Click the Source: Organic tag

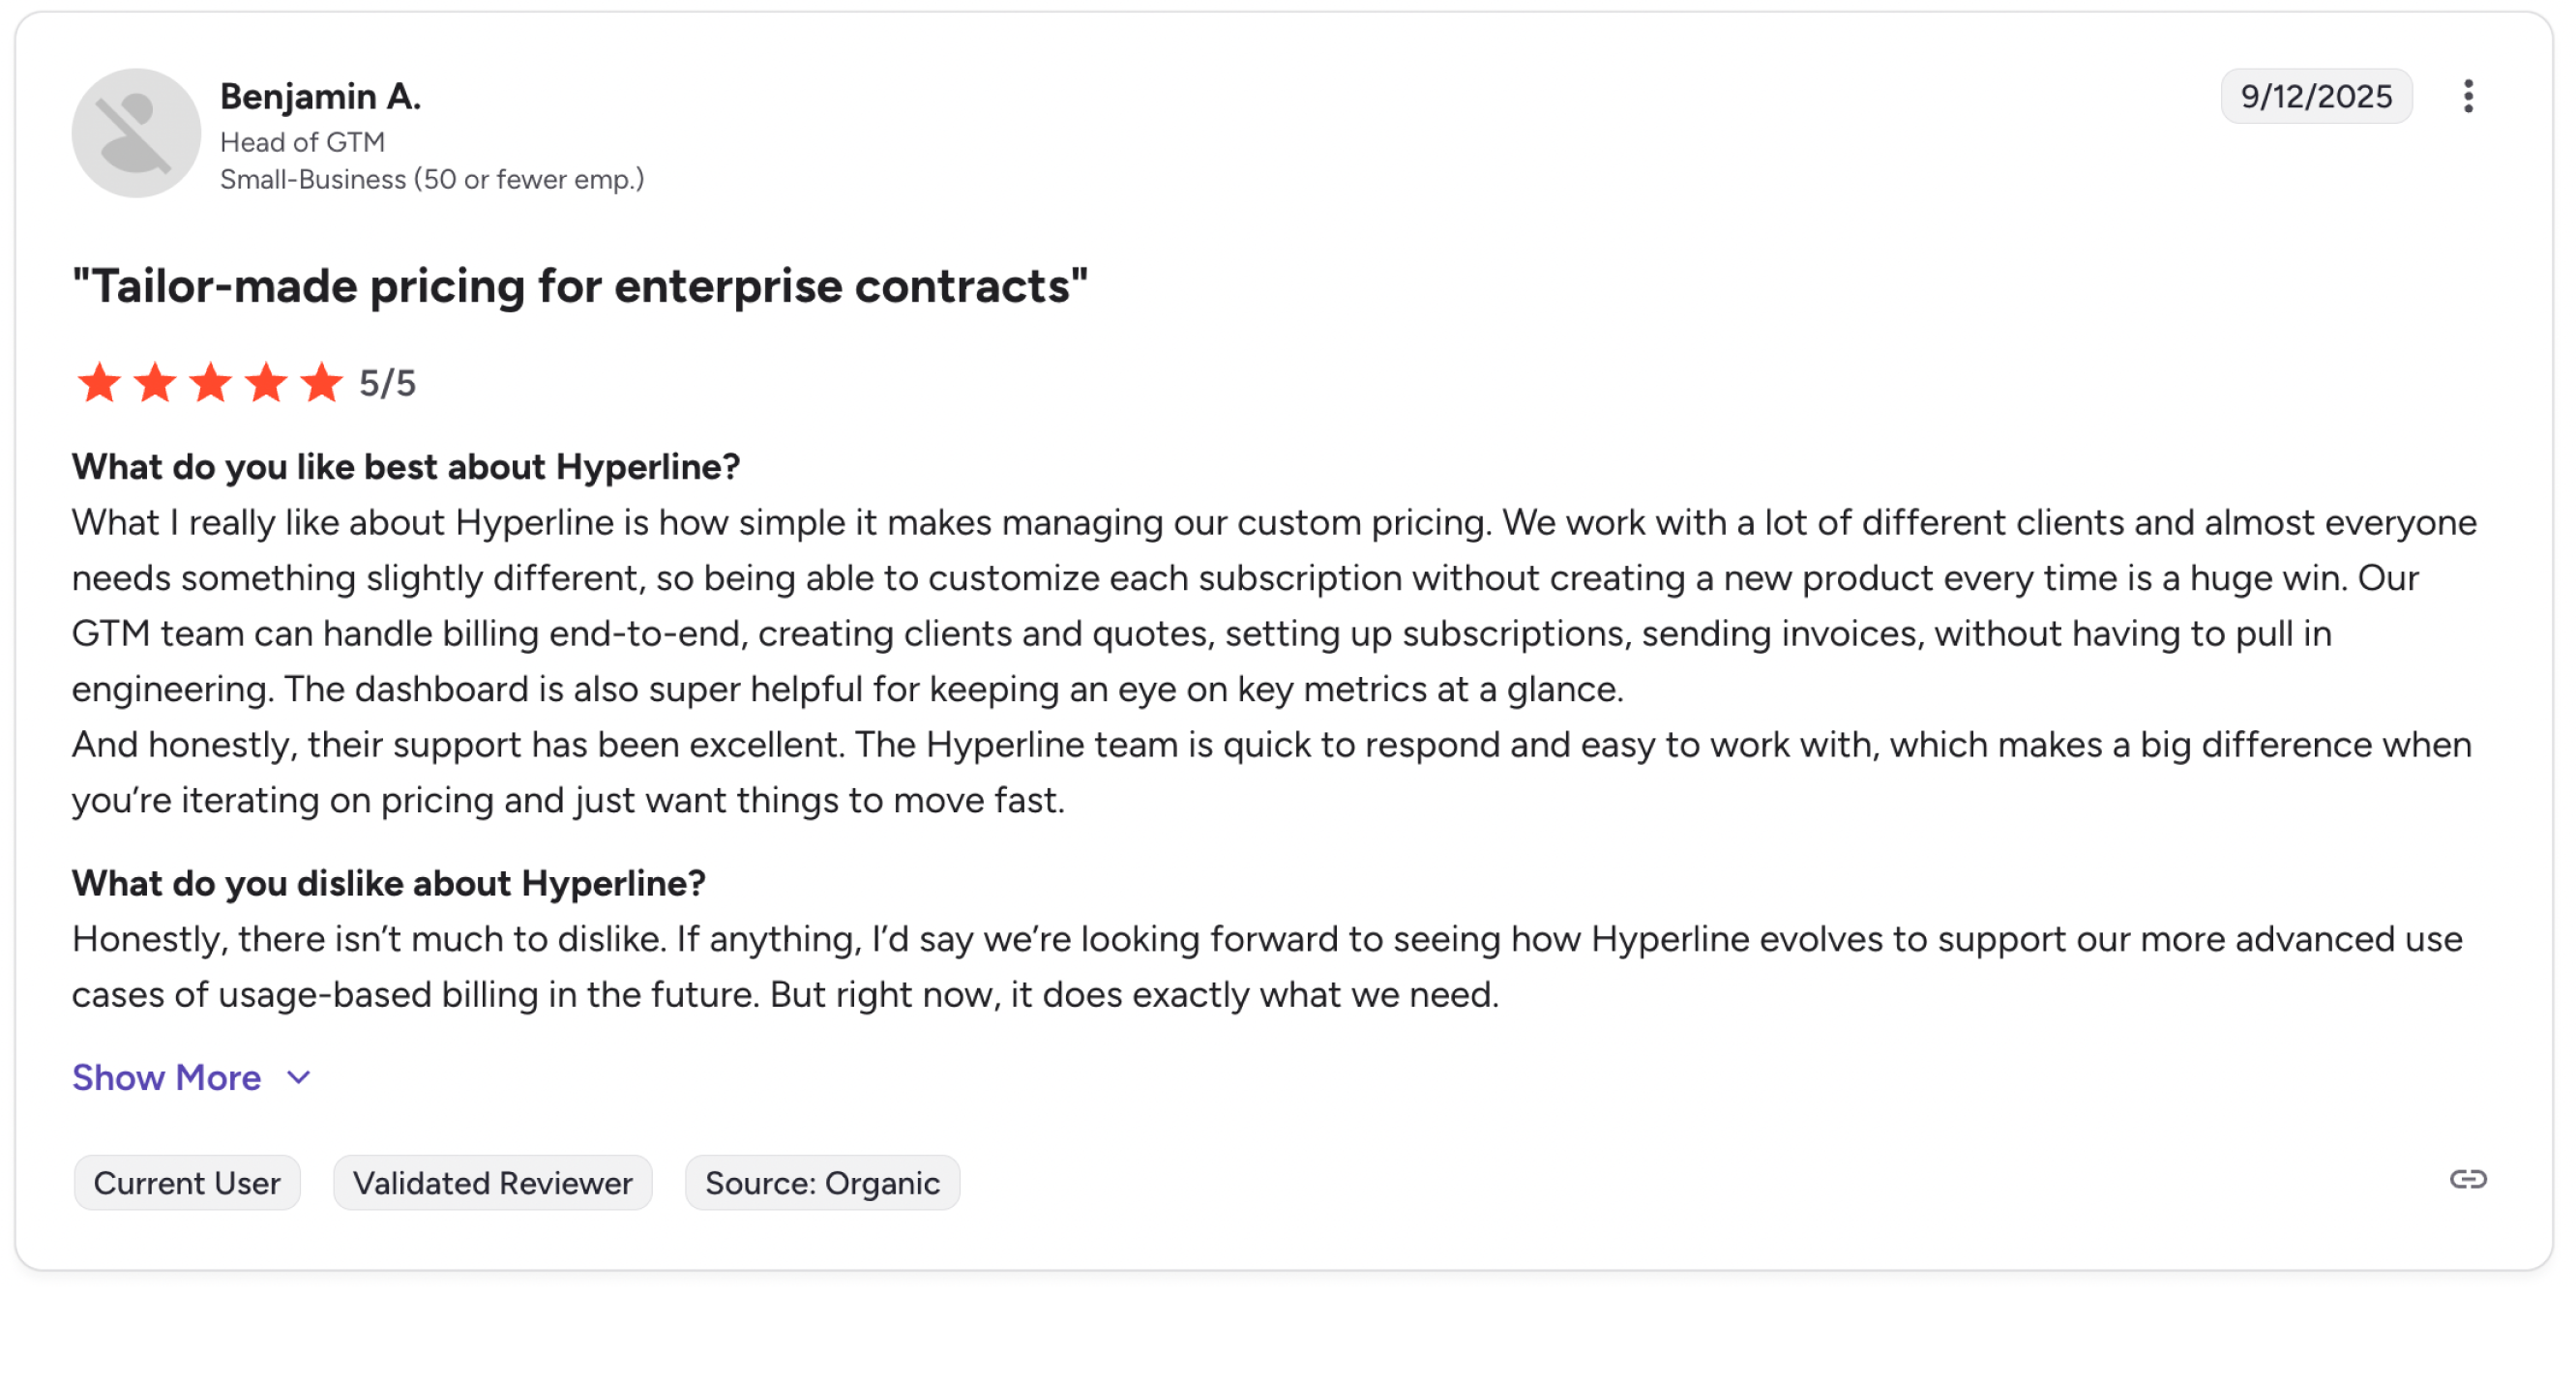point(822,1183)
